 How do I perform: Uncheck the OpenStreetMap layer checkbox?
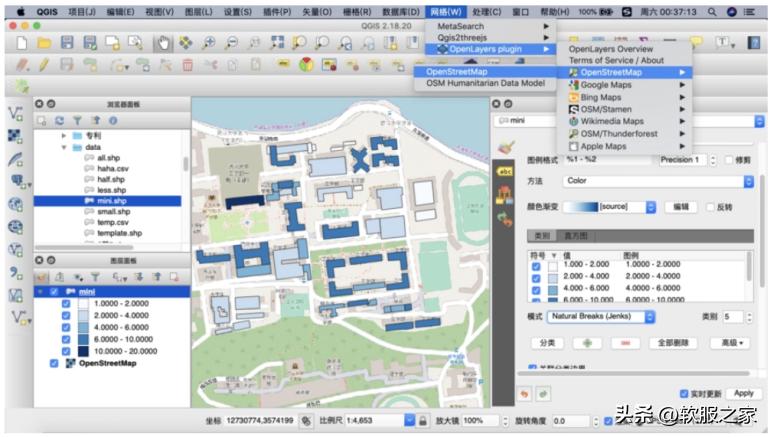(x=53, y=364)
